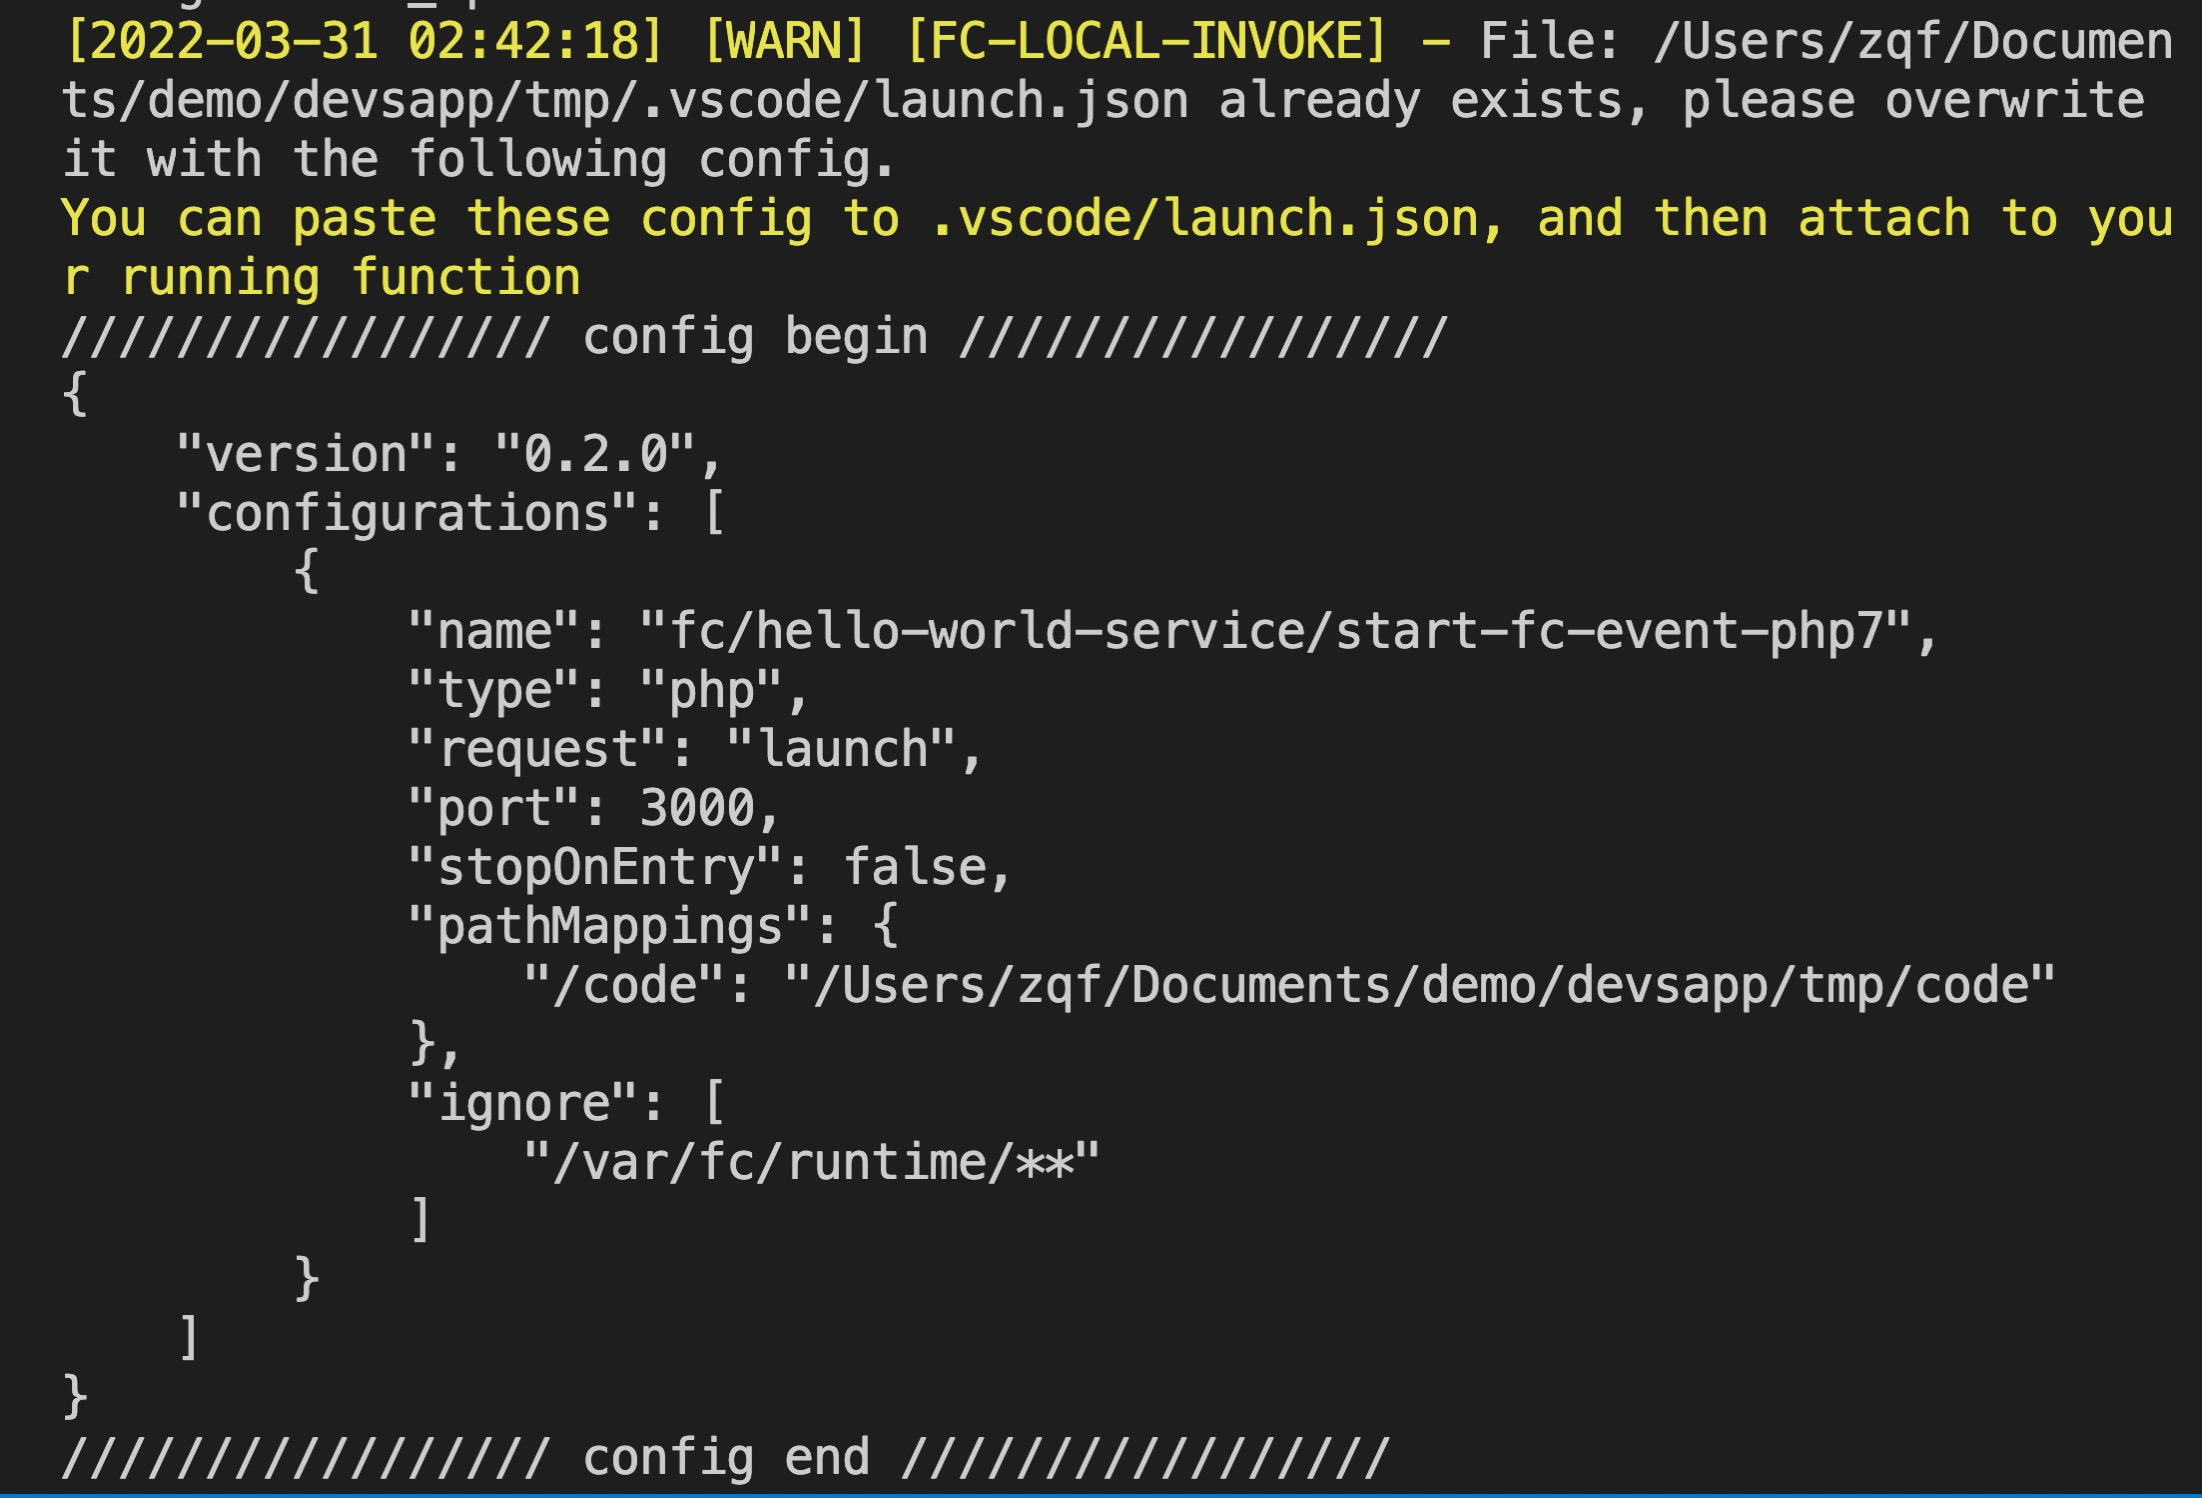This screenshot has height=1498, width=2202.
Task: Click the "/code" mapping key
Action: pos(625,985)
